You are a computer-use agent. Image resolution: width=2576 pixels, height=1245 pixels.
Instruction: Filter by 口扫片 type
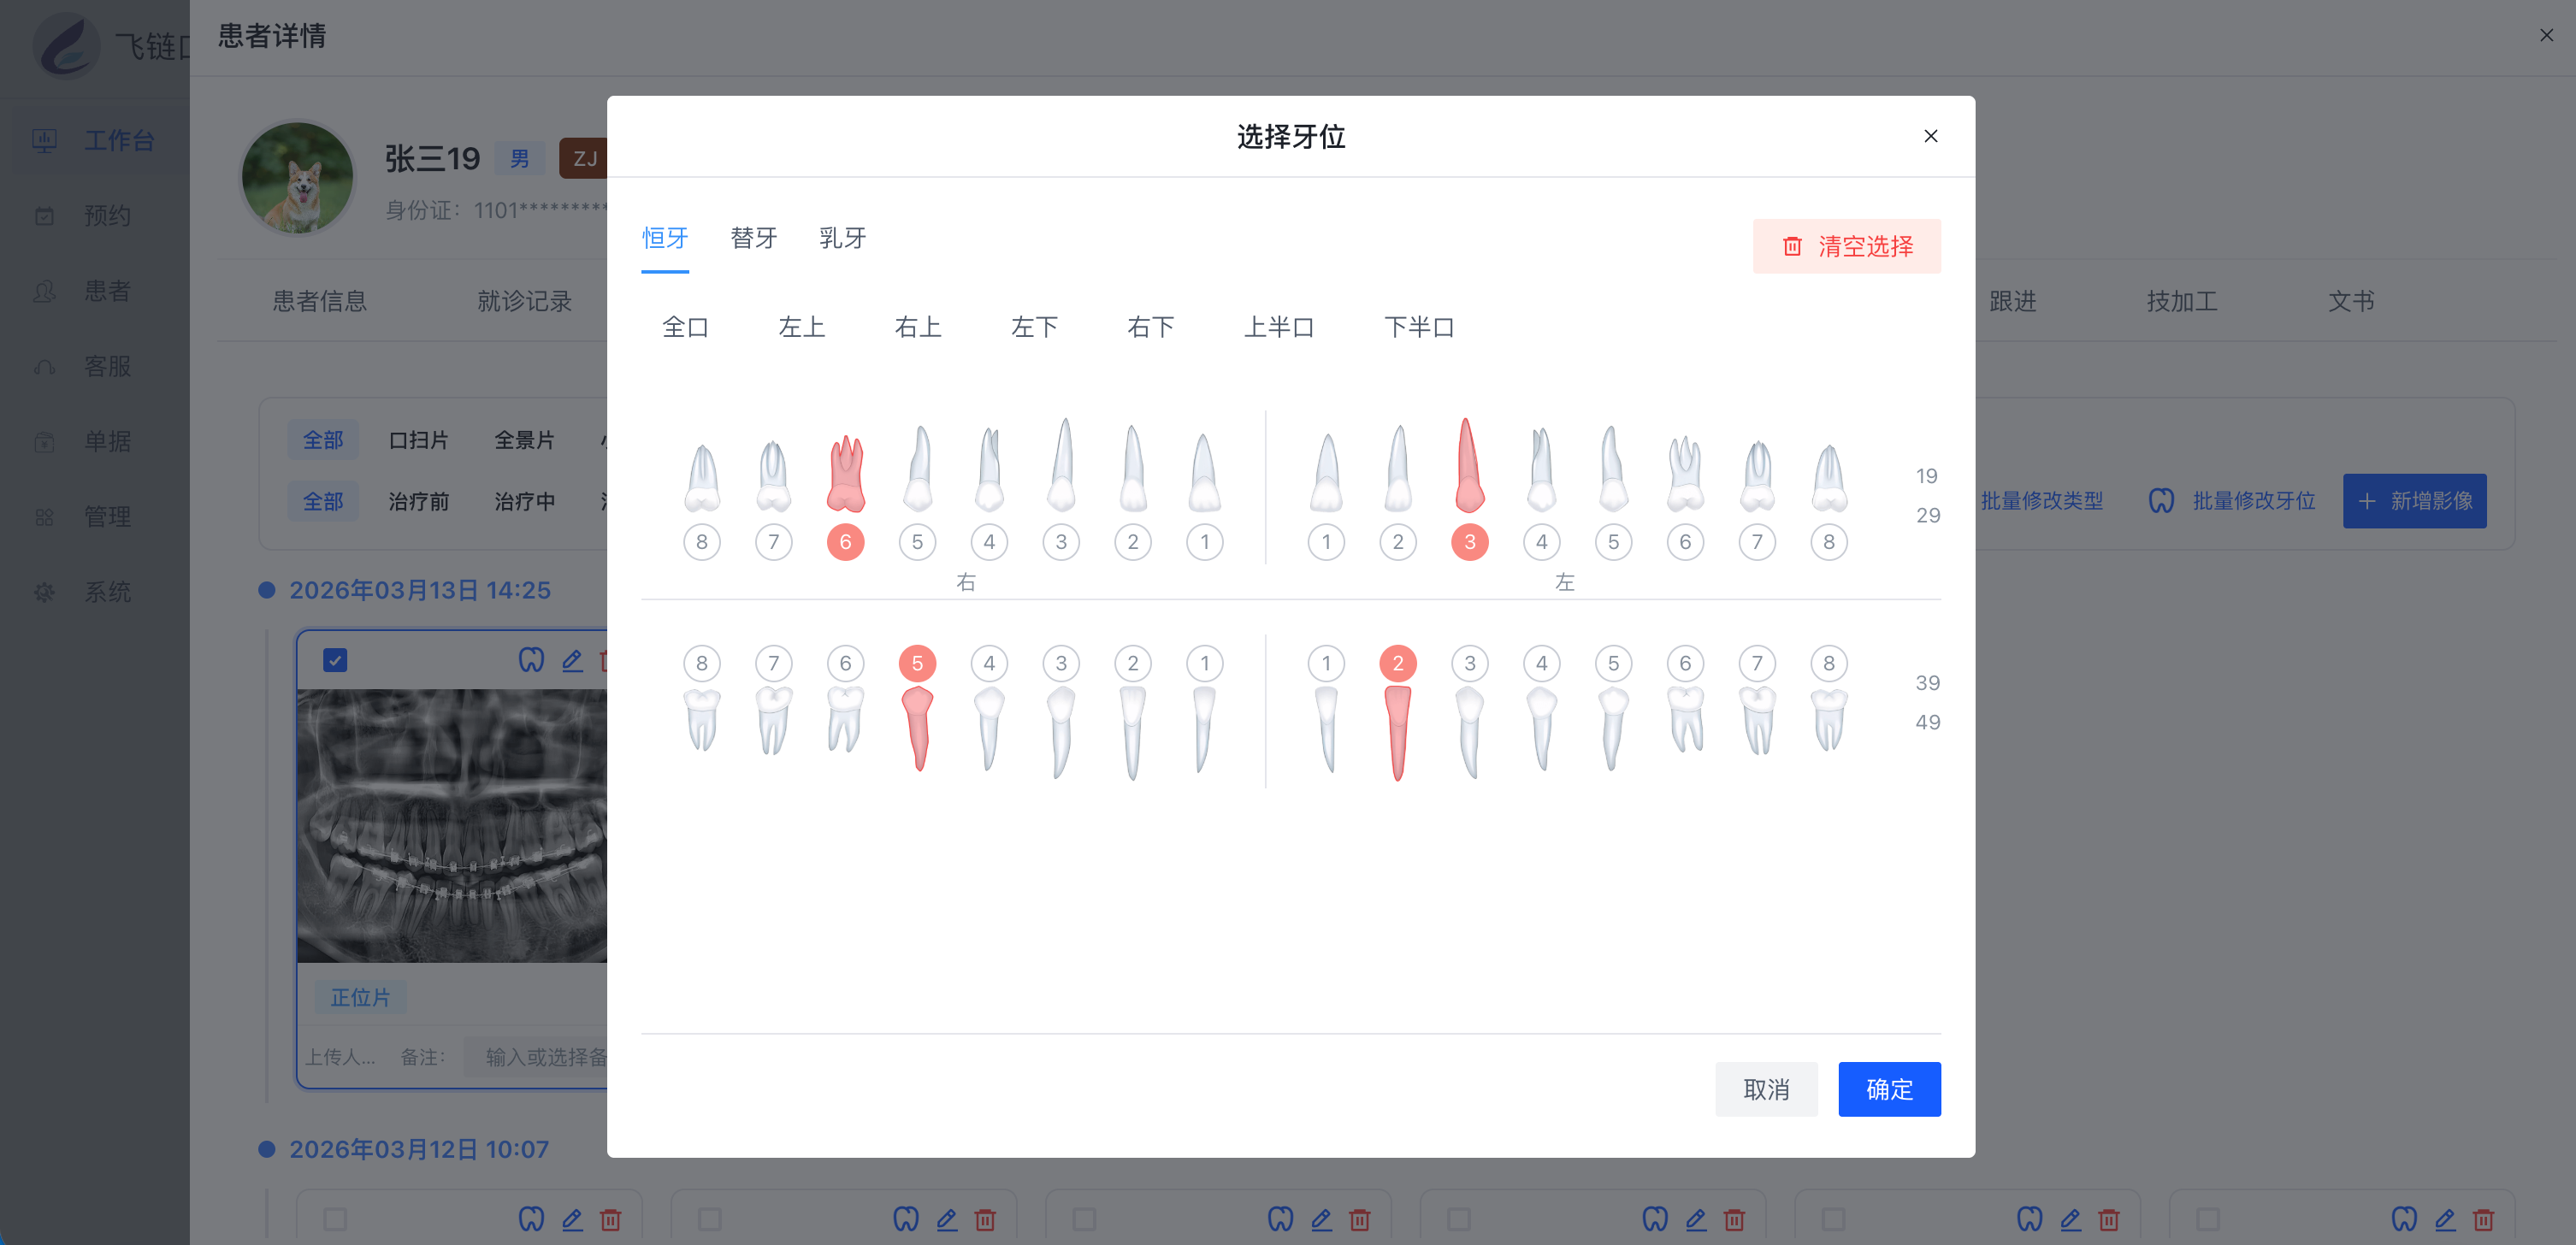click(x=418, y=440)
